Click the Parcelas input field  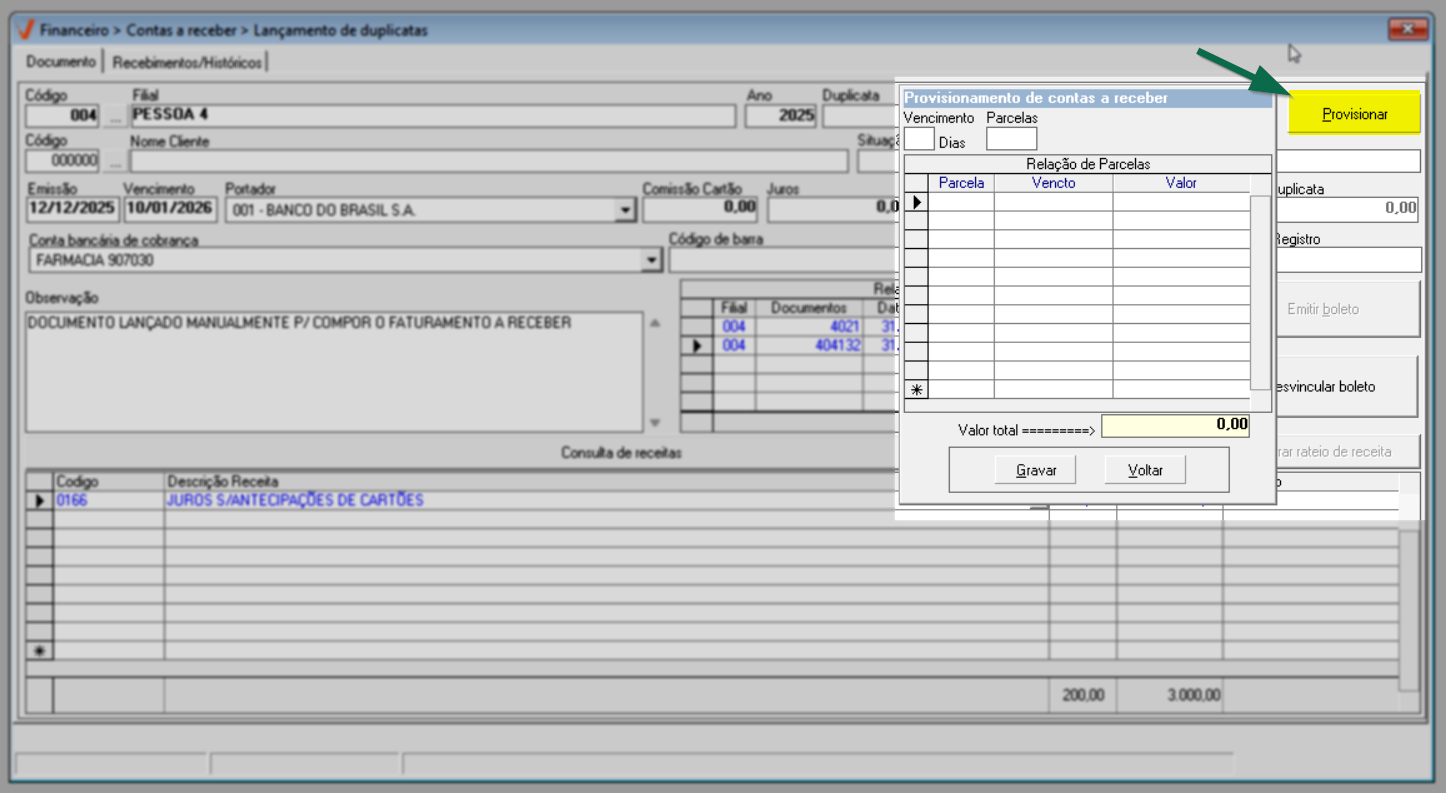pos(1011,139)
